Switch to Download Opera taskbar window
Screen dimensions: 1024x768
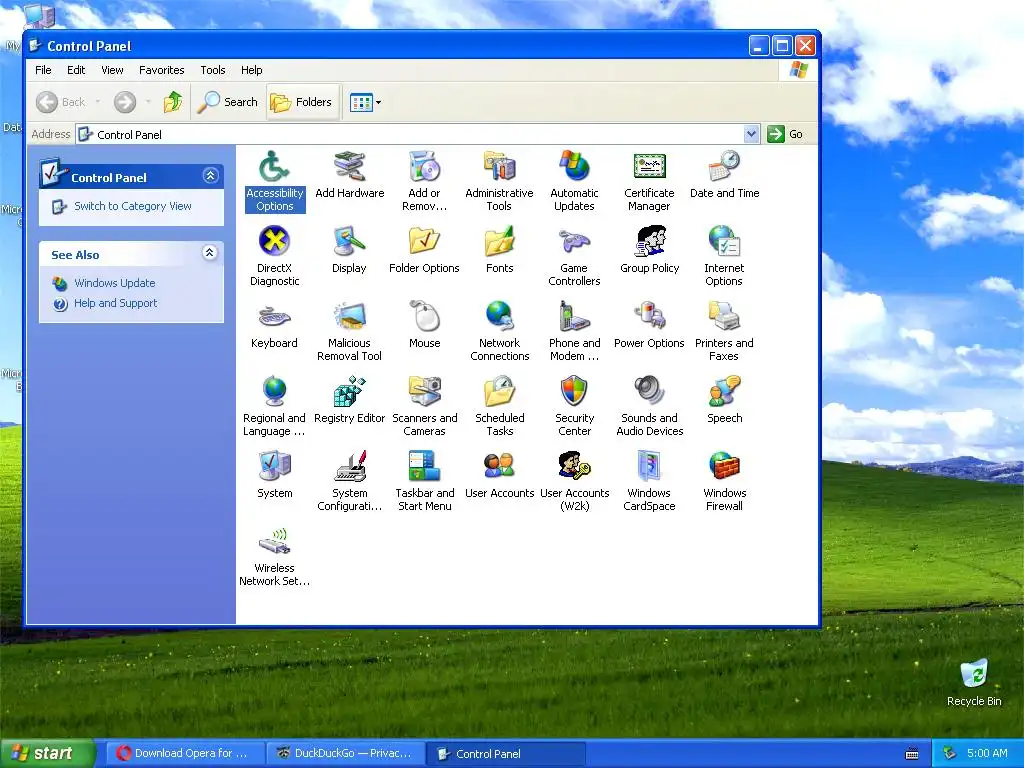click(x=184, y=753)
